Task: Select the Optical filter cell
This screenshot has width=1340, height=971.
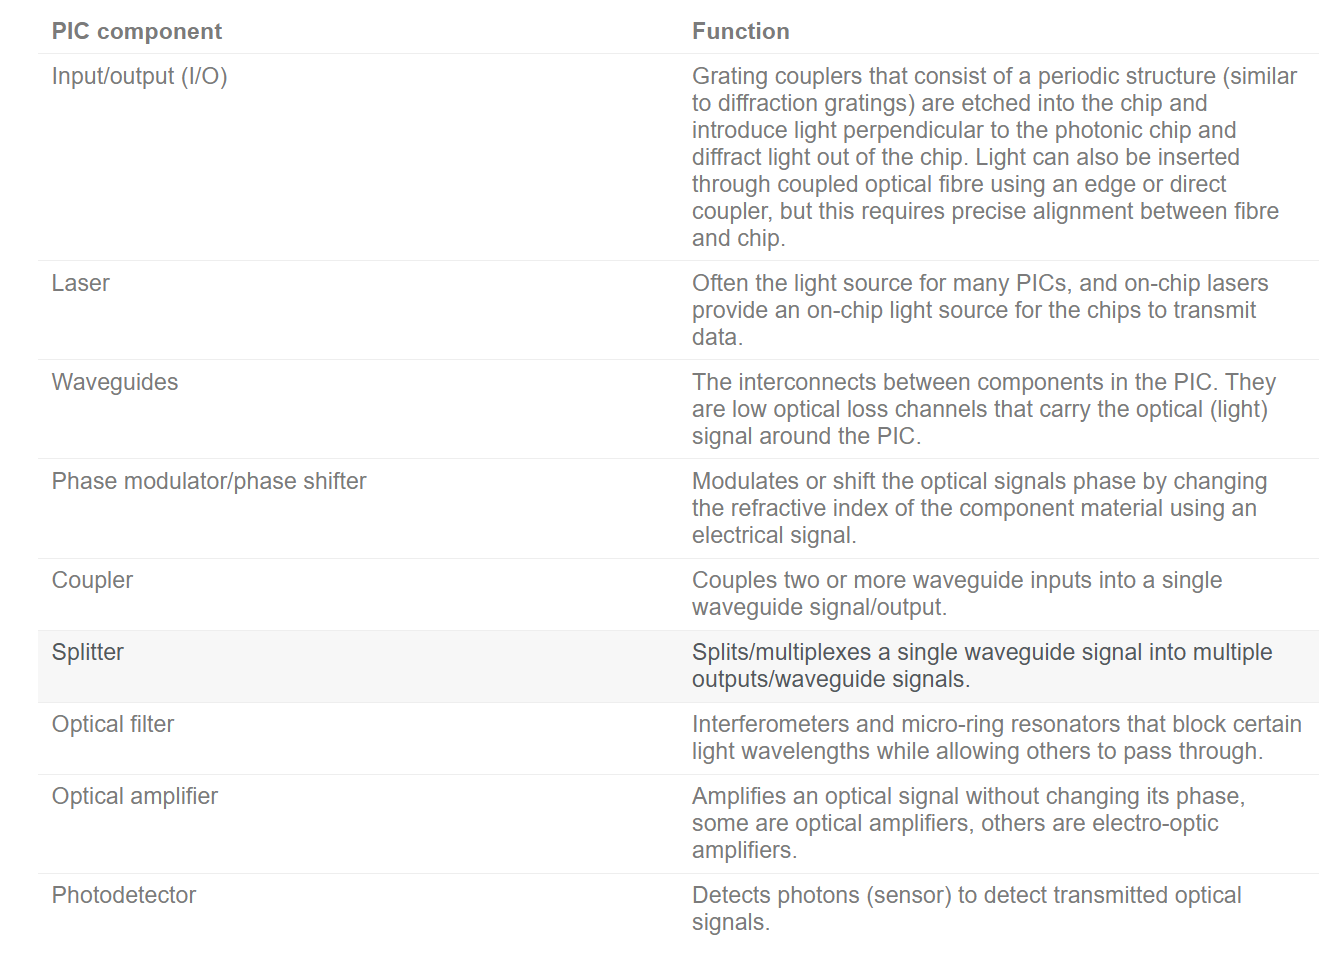Action: coord(113,724)
